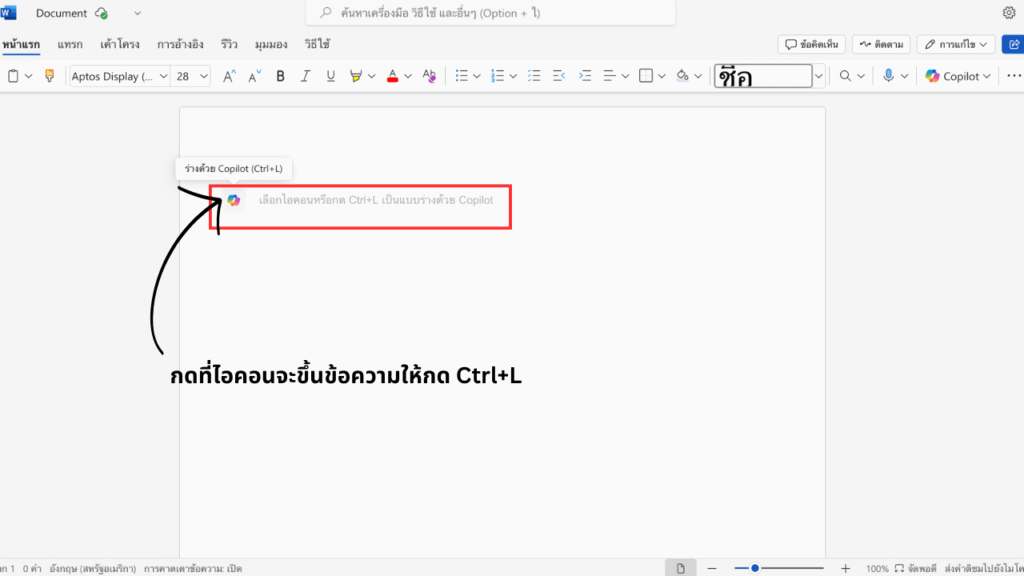Toggle Underline formatting in the ribbon

(331, 76)
